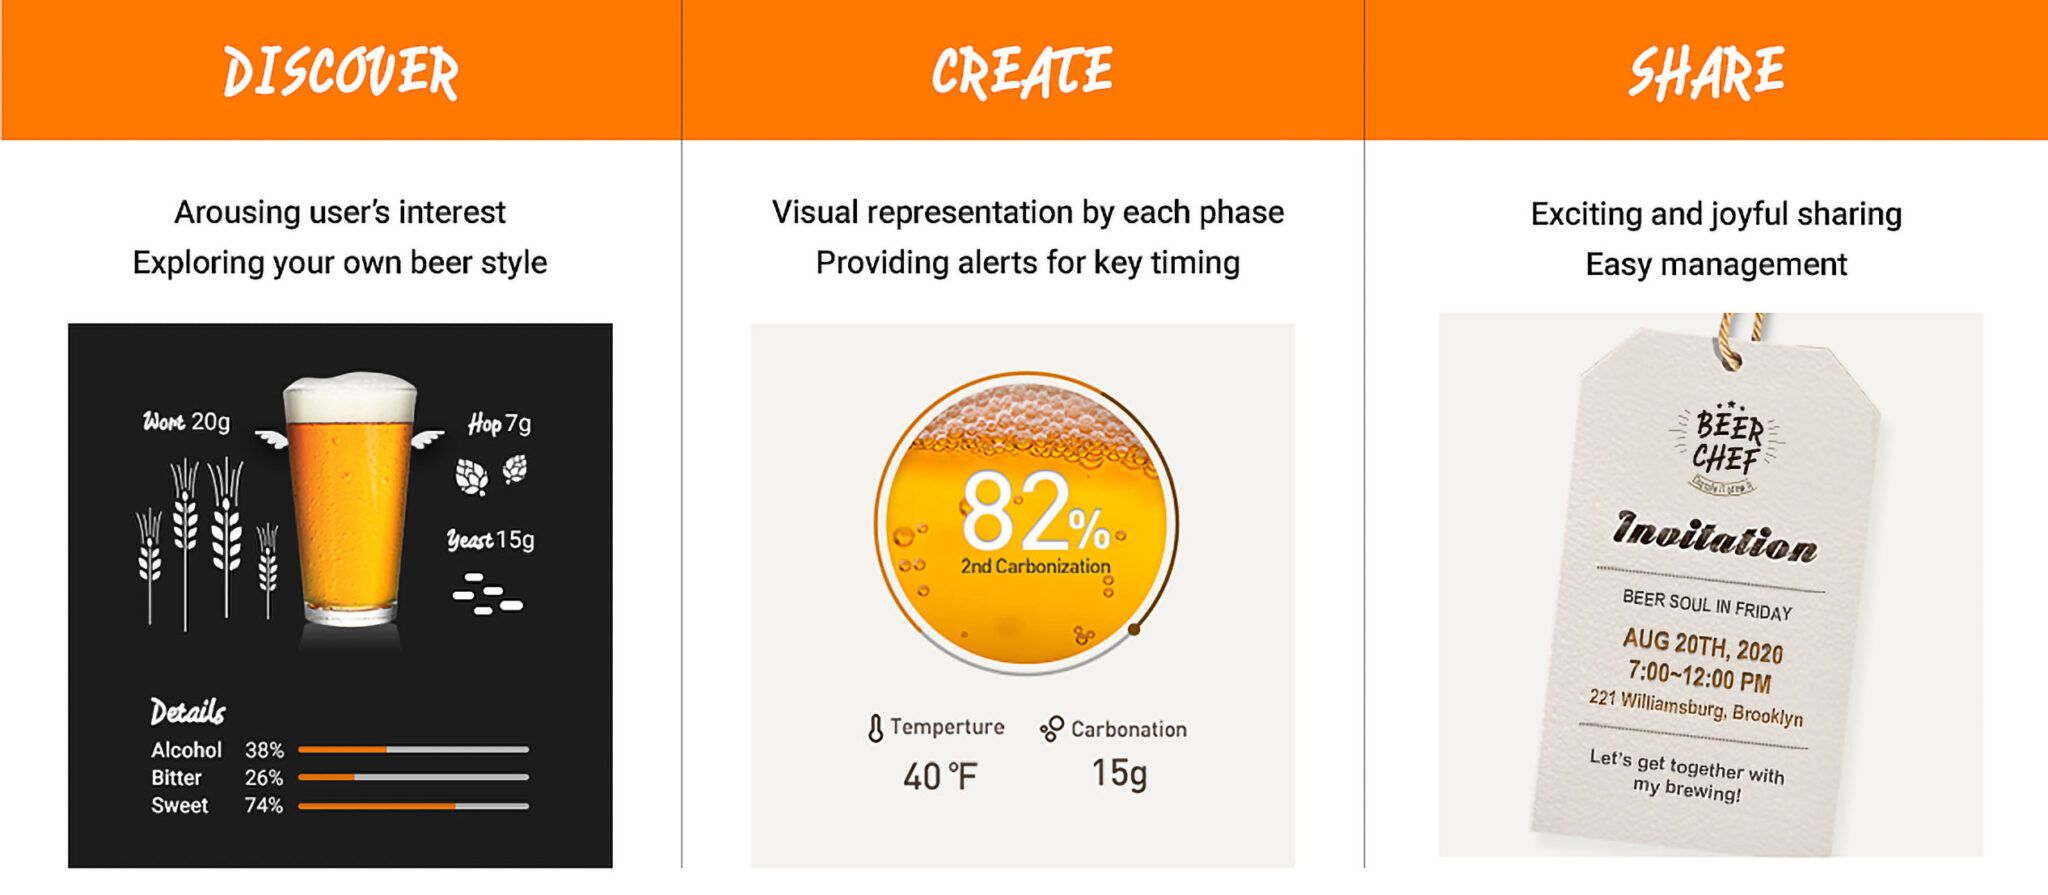This screenshot has width=2048, height=895.
Task: Click the 221 Williamsburg, Brooklyn address
Action: click(1696, 707)
